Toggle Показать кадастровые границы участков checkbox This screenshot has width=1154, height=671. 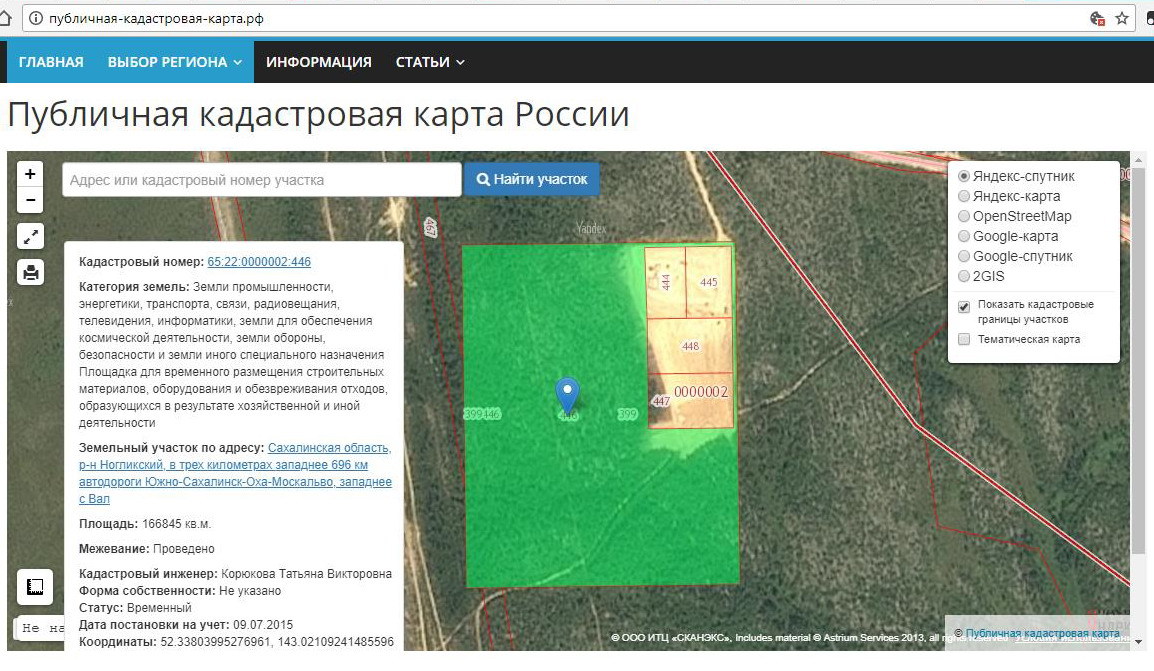point(964,307)
